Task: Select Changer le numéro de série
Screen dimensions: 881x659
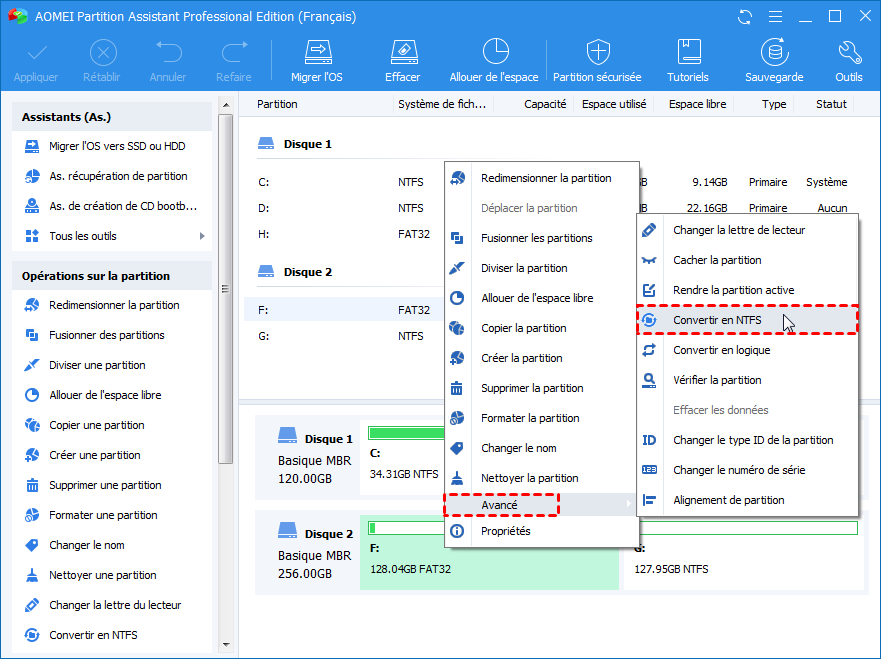Action: point(747,470)
